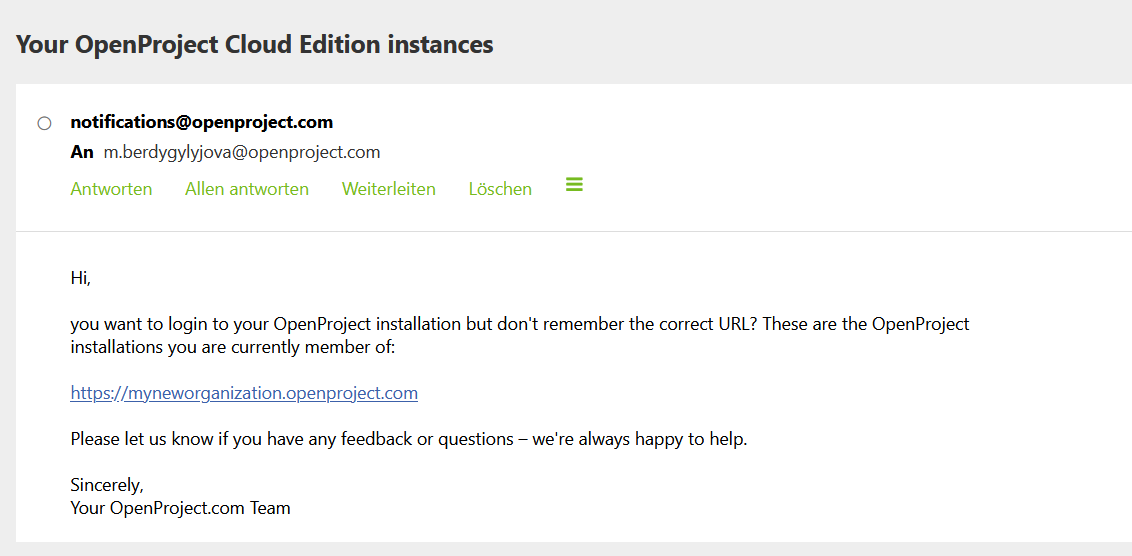
Task: Click the bold "An" recipient label
Action: pyautogui.click(x=81, y=152)
